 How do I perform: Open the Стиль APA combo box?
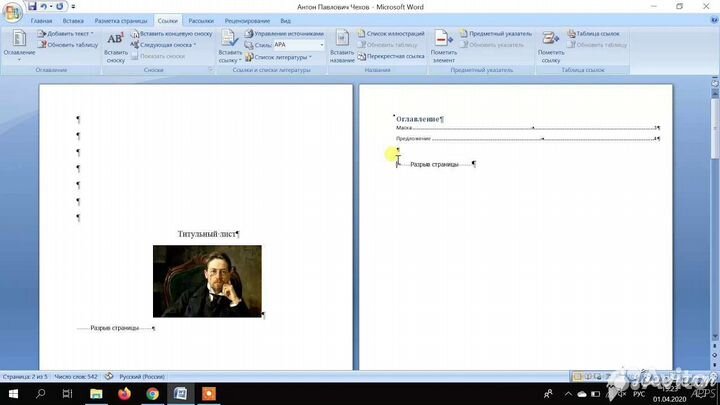(299, 45)
